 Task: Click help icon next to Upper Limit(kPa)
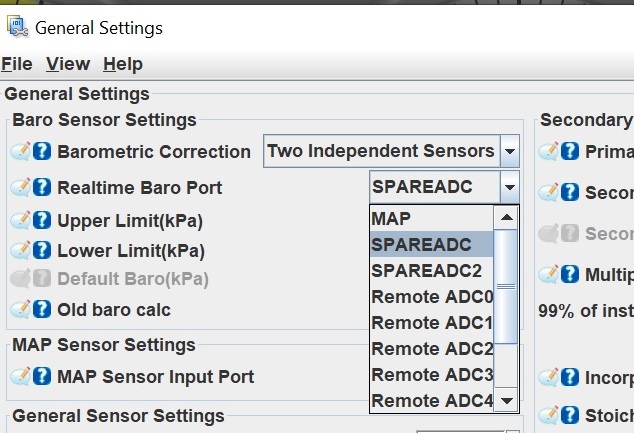point(42,220)
